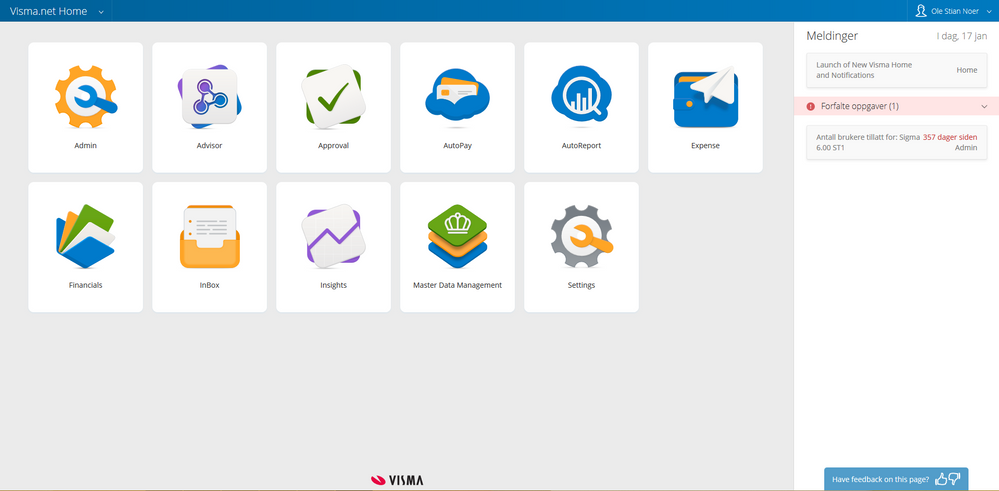Open the Settings gear icon
Screen dimensions: 999x491
(x=581, y=236)
